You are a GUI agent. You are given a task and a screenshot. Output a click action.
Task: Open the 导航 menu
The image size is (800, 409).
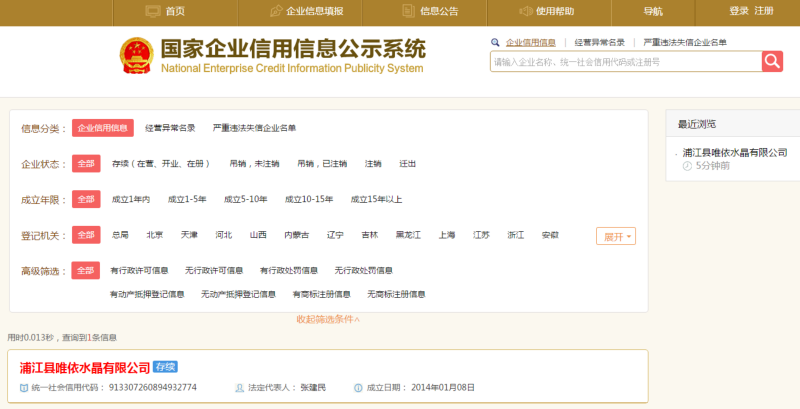pyautogui.click(x=653, y=13)
